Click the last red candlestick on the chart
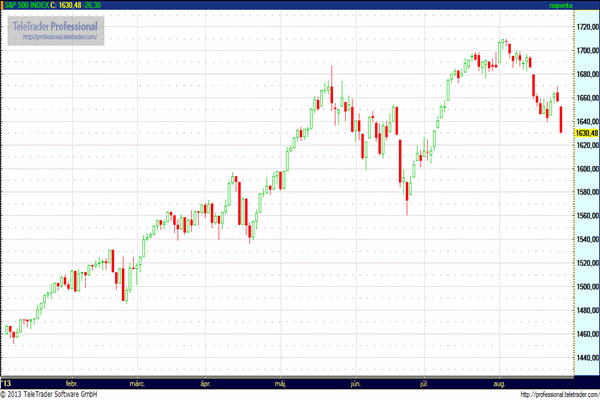Viewport: 600px width, 400px height. [x=561, y=119]
